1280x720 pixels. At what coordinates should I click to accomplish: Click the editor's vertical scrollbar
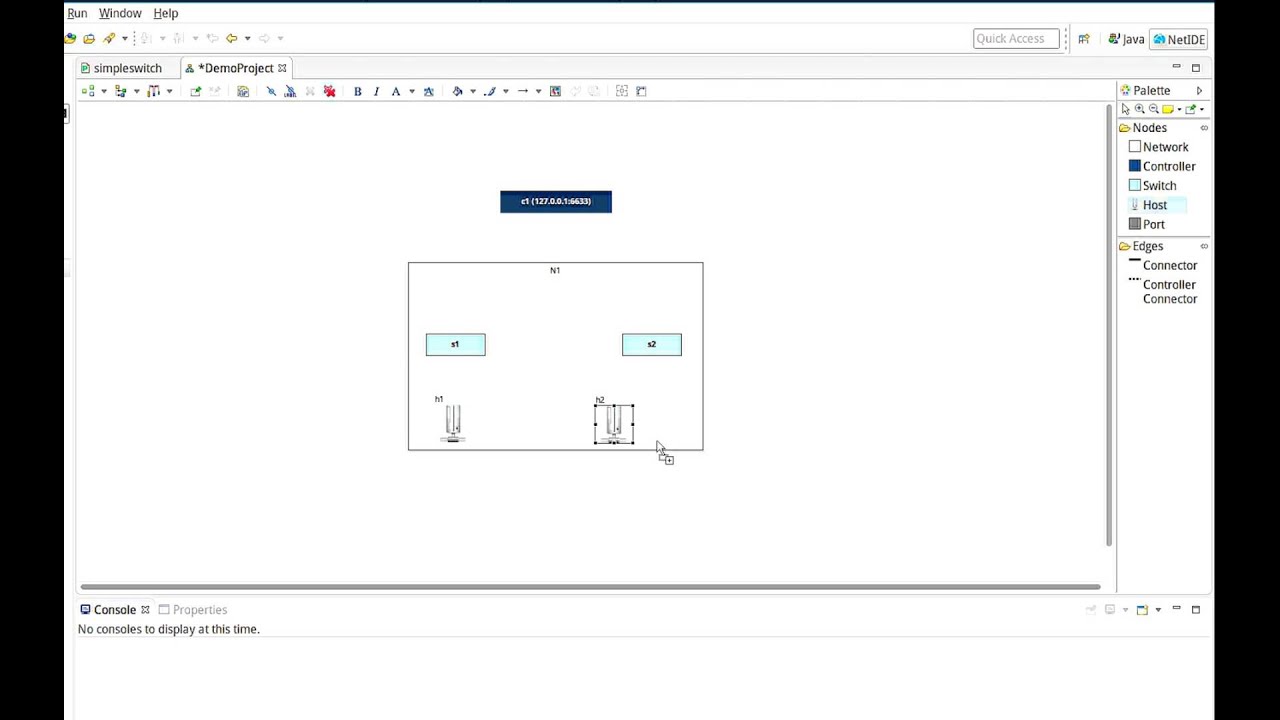[1109, 324]
